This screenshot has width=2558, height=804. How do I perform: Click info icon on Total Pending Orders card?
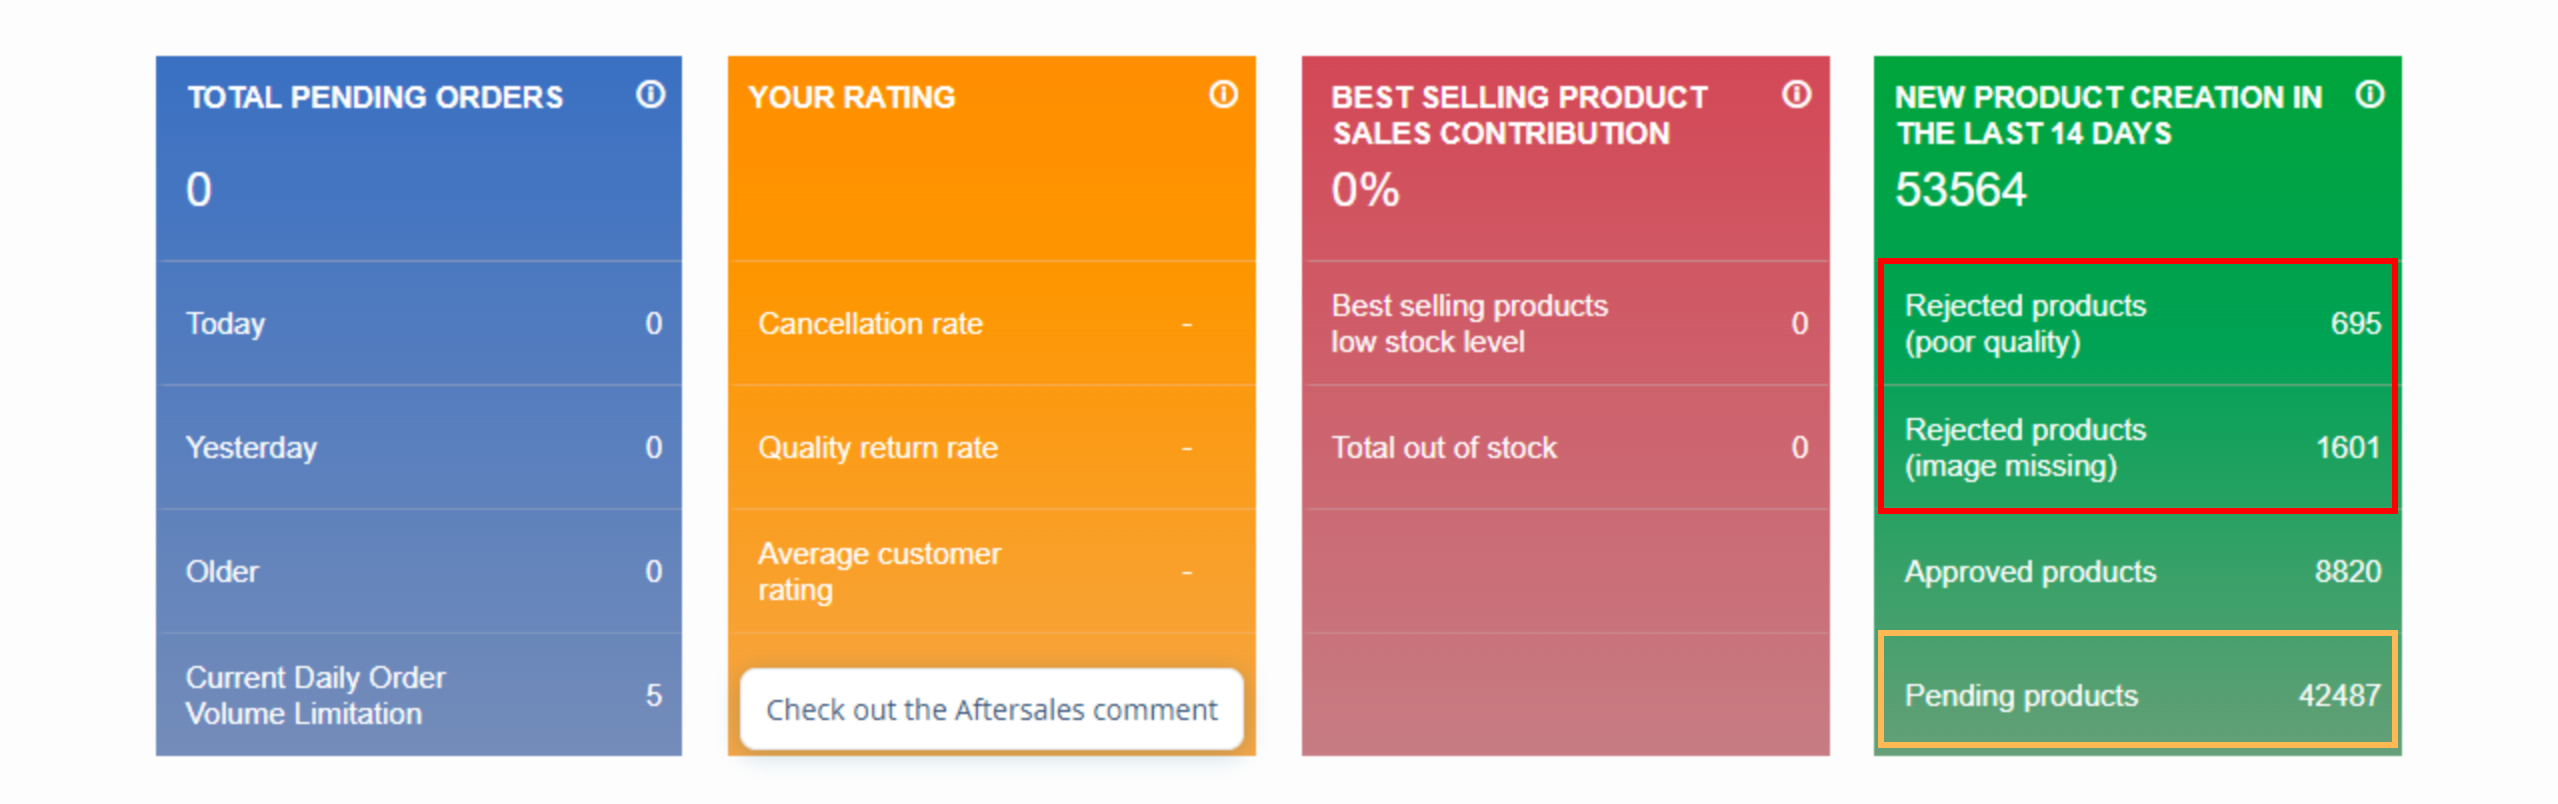click(650, 95)
